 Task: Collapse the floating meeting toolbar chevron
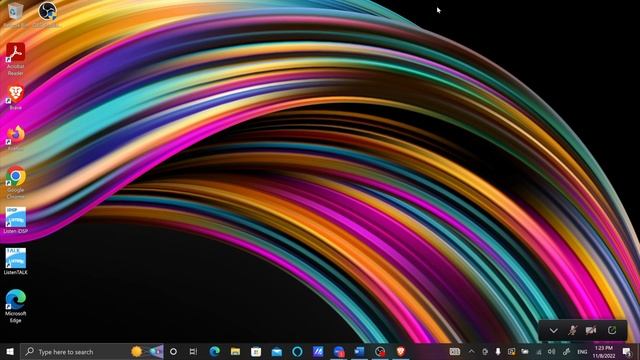pos(553,331)
